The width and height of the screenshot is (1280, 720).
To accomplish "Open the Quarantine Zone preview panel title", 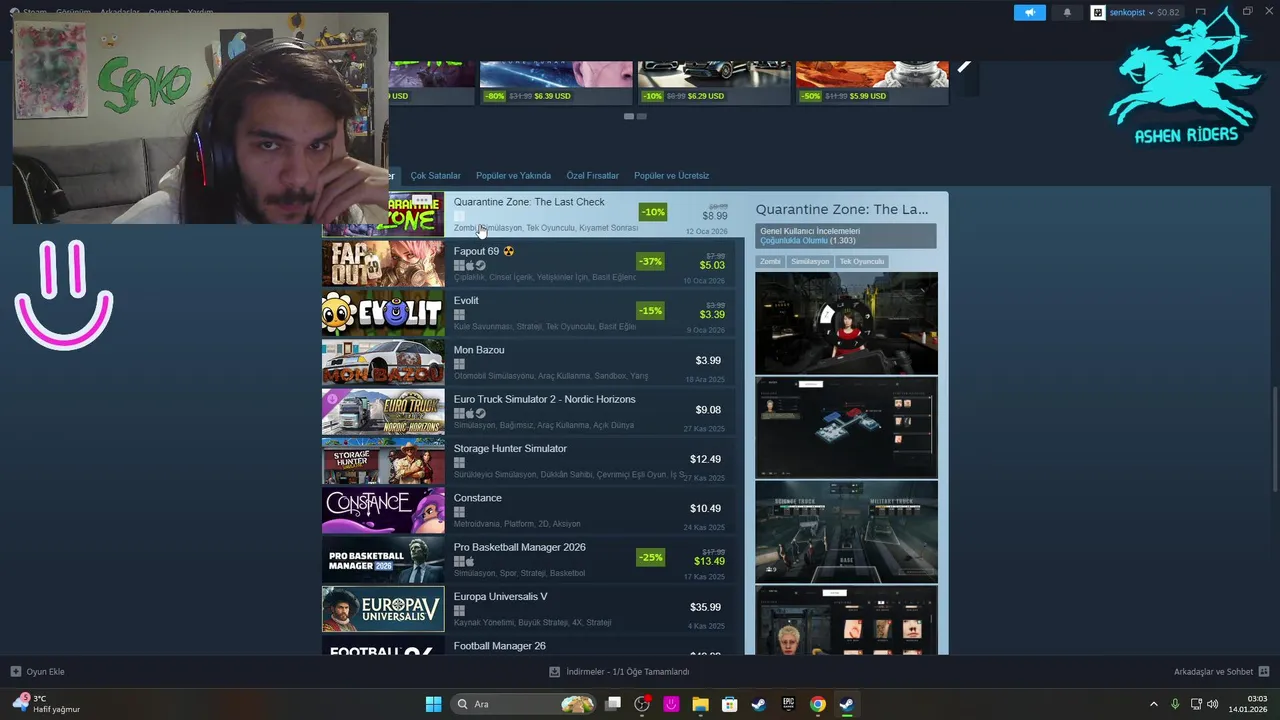I will [x=842, y=210].
